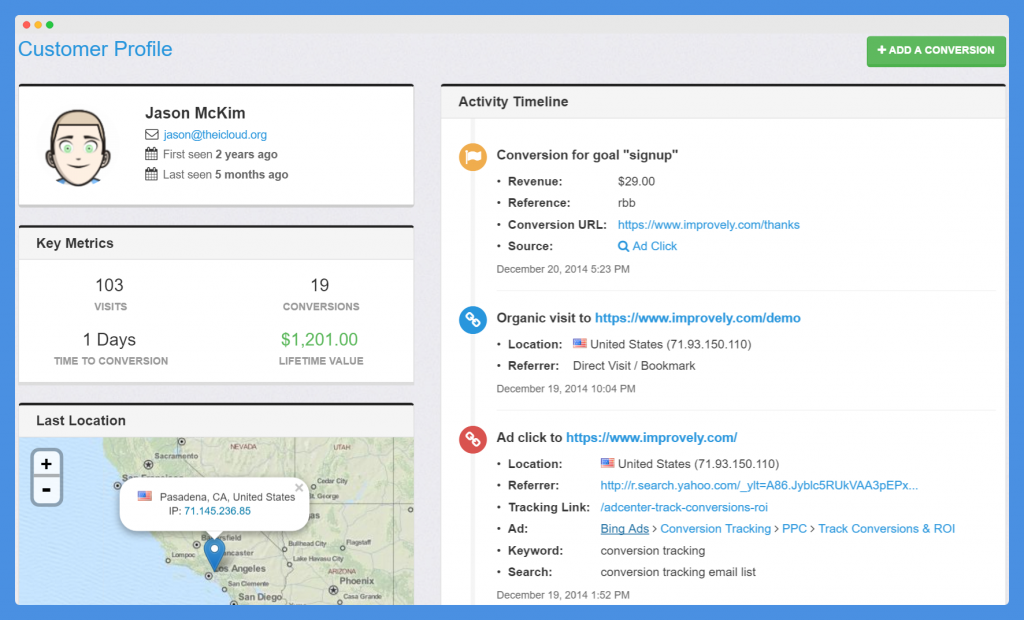1024x620 pixels.
Task: Zoom out on the Last Location map
Action: coord(46,490)
